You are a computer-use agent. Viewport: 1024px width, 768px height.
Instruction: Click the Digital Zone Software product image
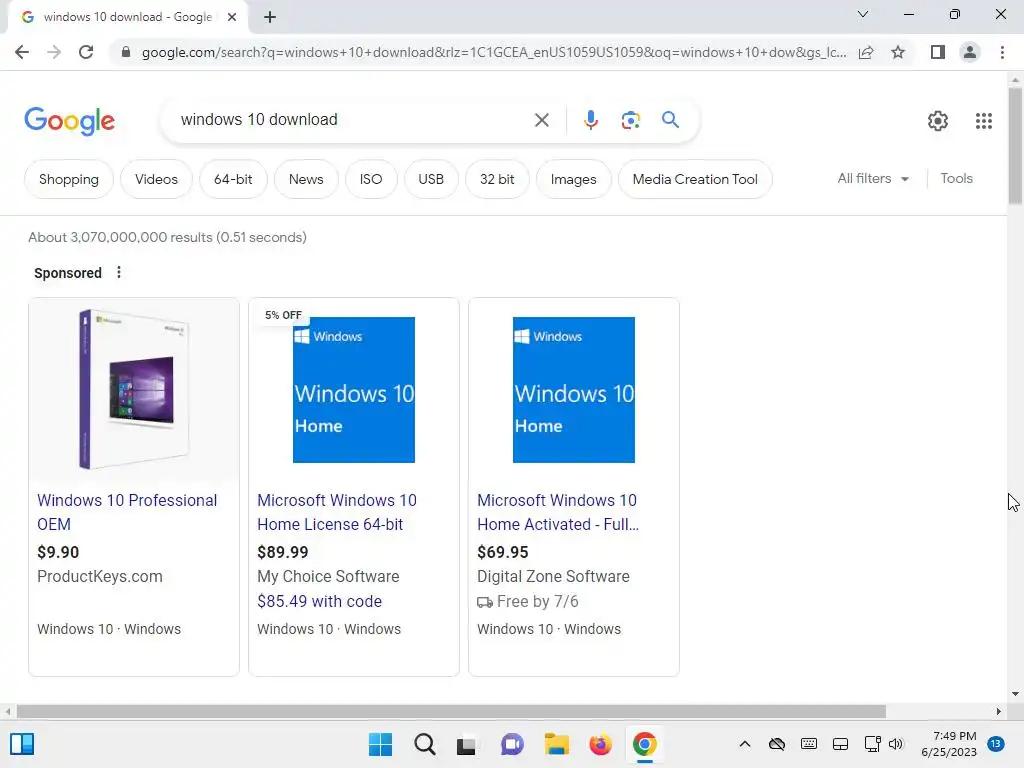(573, 390)
